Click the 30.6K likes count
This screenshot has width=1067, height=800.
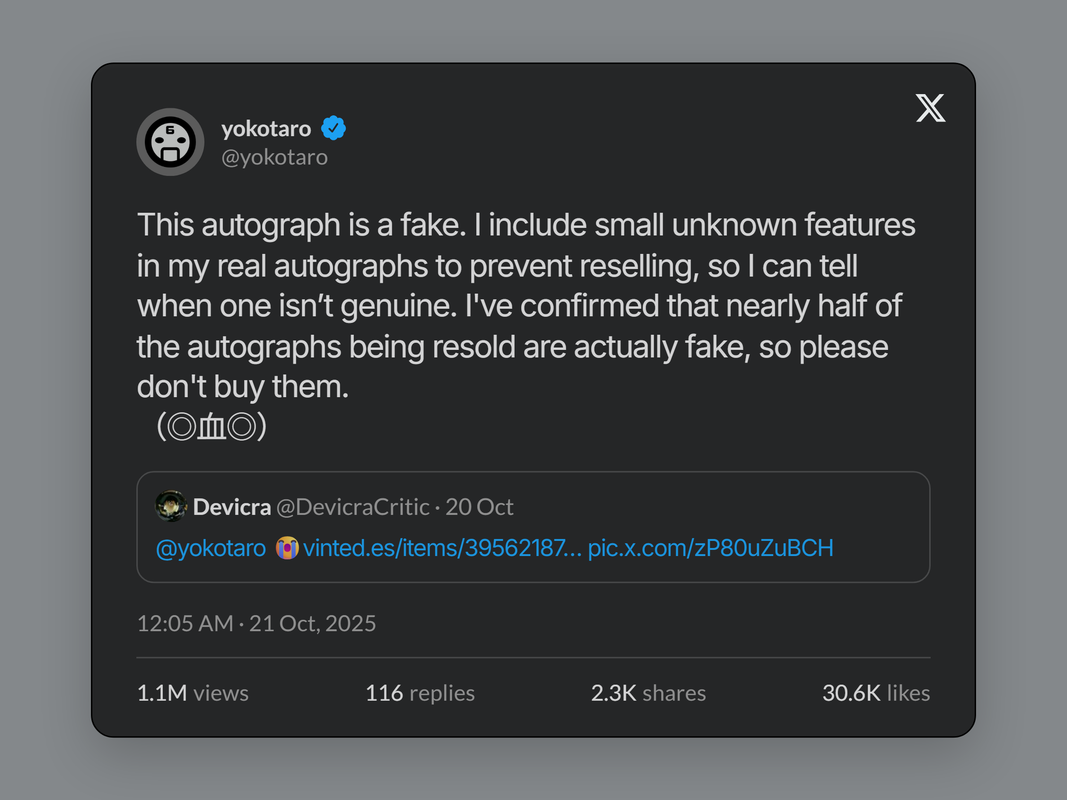876,693
